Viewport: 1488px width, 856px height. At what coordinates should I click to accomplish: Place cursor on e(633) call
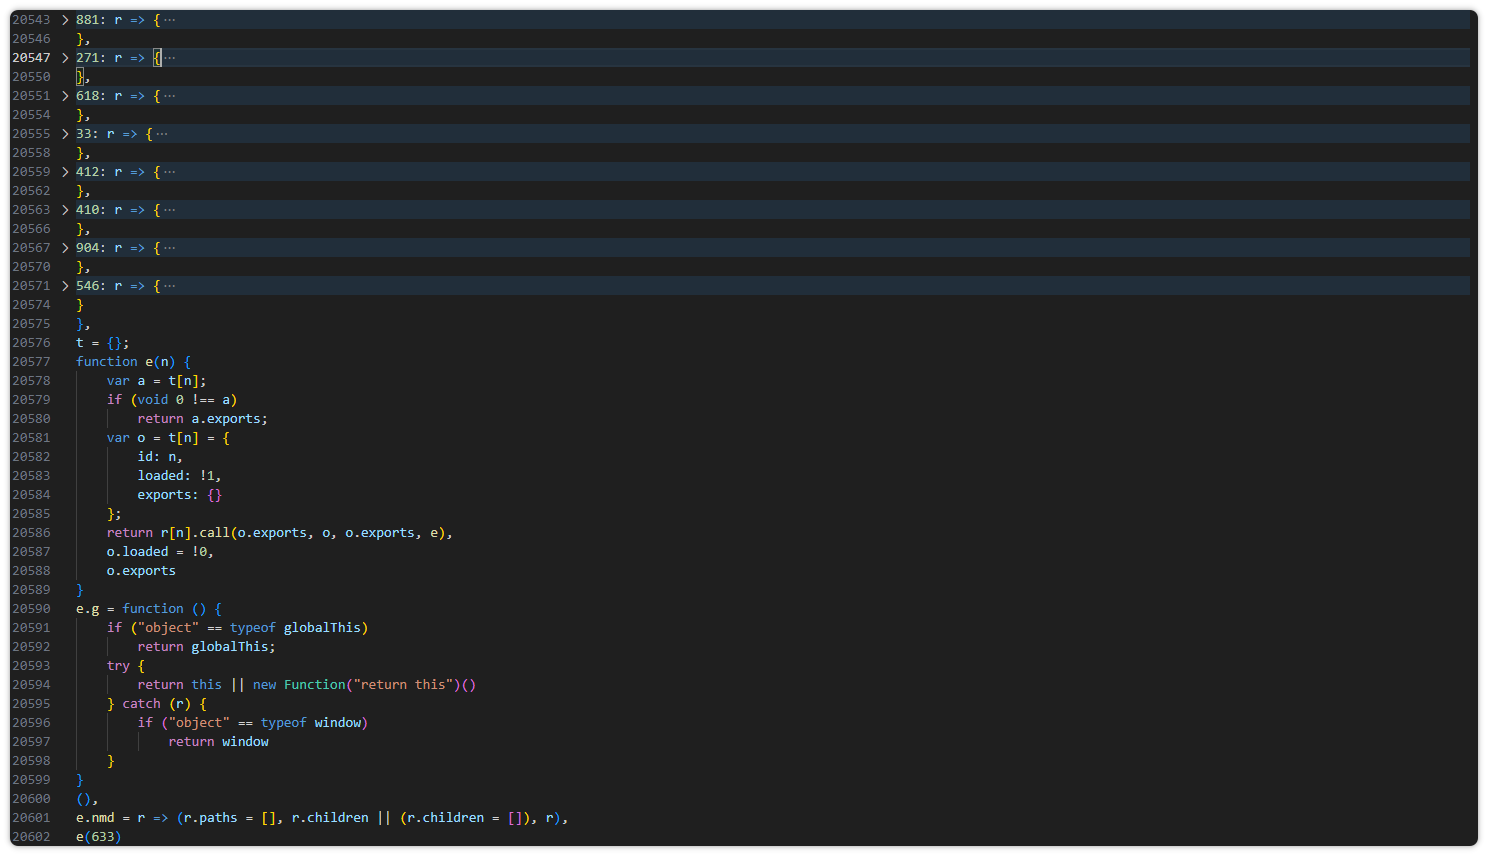(98, 837)
